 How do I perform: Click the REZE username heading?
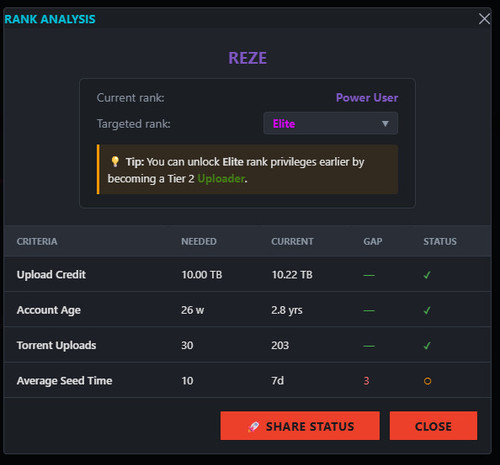tap(247, 58)
